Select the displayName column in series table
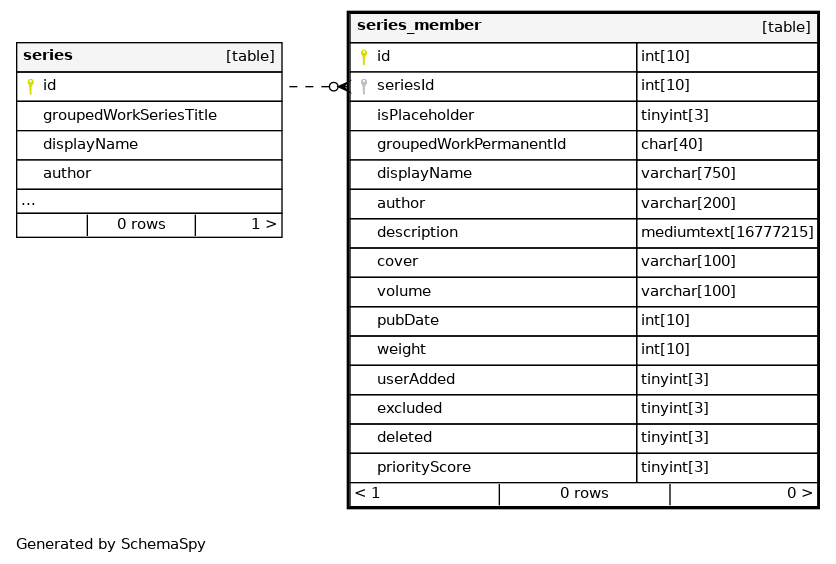The width and height of the screenshot is (836, 564). click(x=90, y=144)
